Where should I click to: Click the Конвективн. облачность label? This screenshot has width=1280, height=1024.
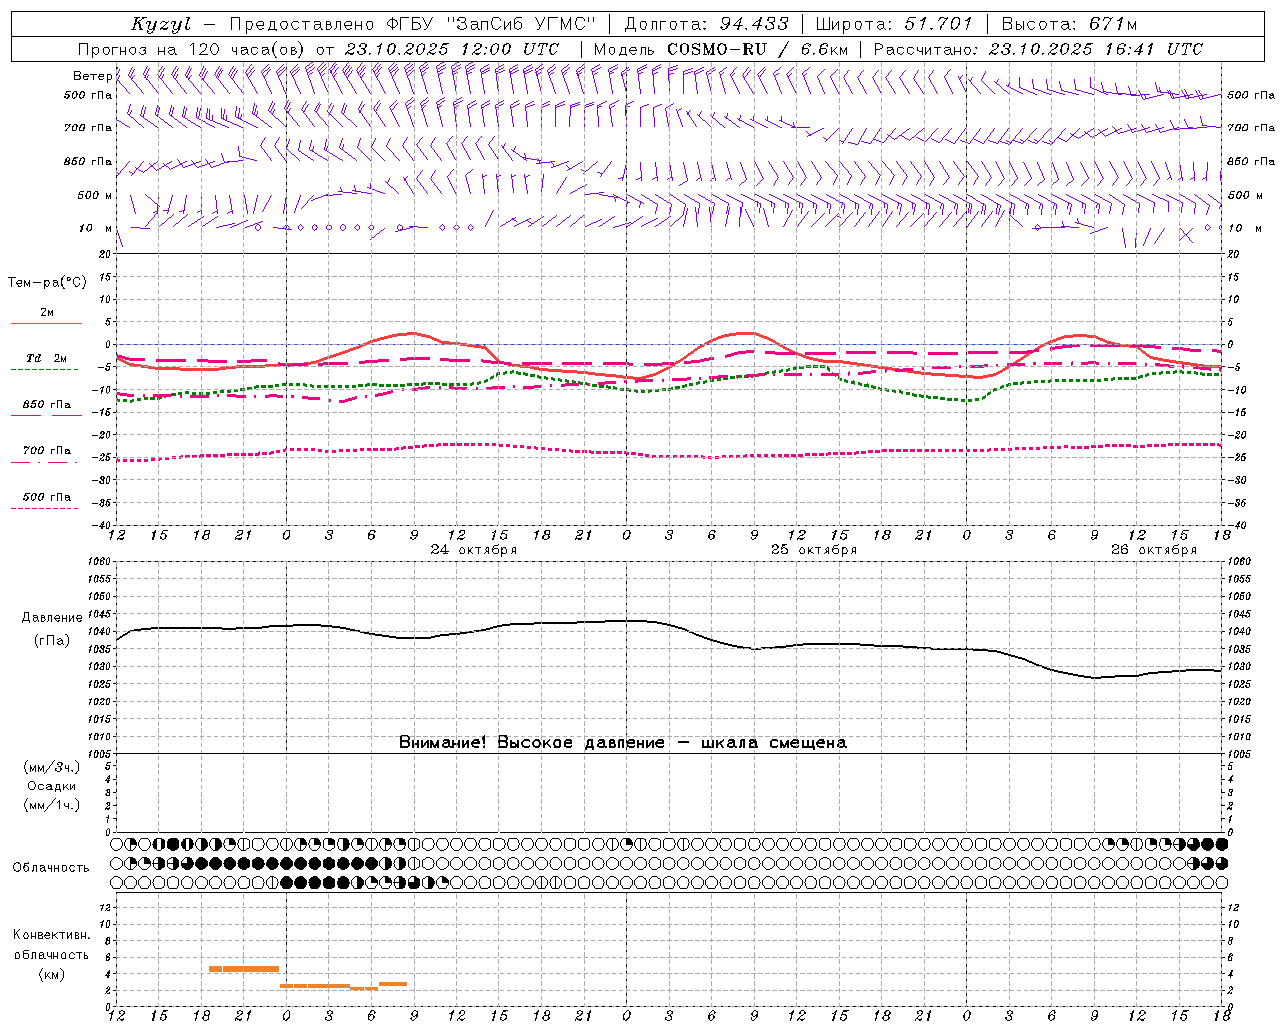pyautogui.click(x=51, y=945)
